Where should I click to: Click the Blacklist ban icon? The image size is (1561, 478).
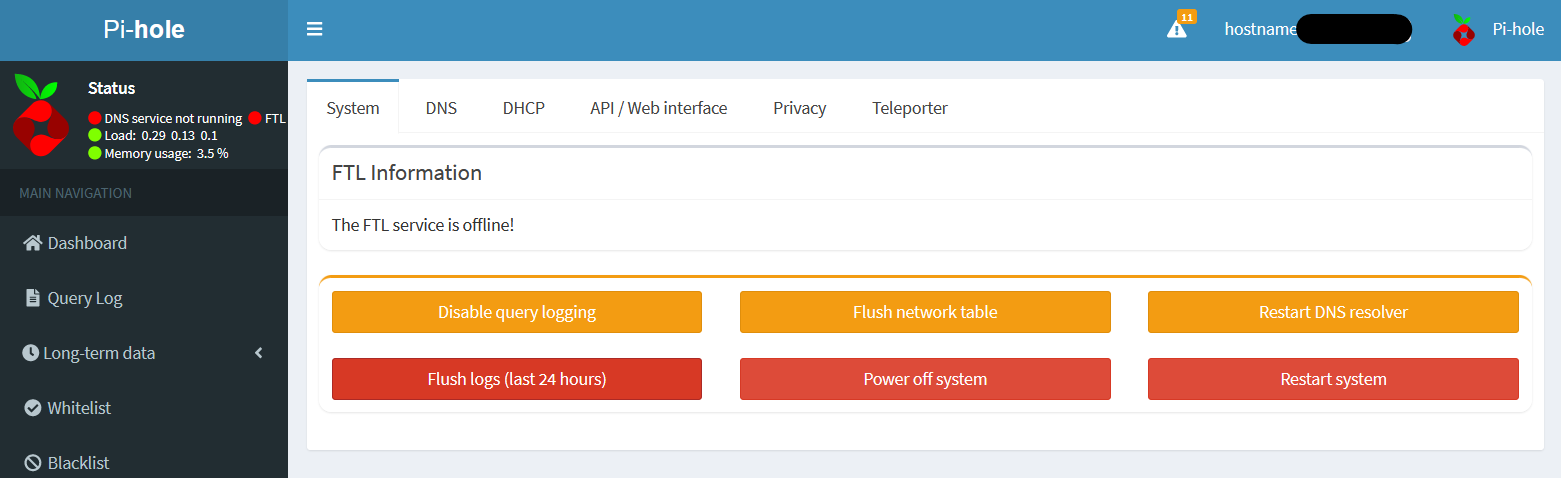32,463
